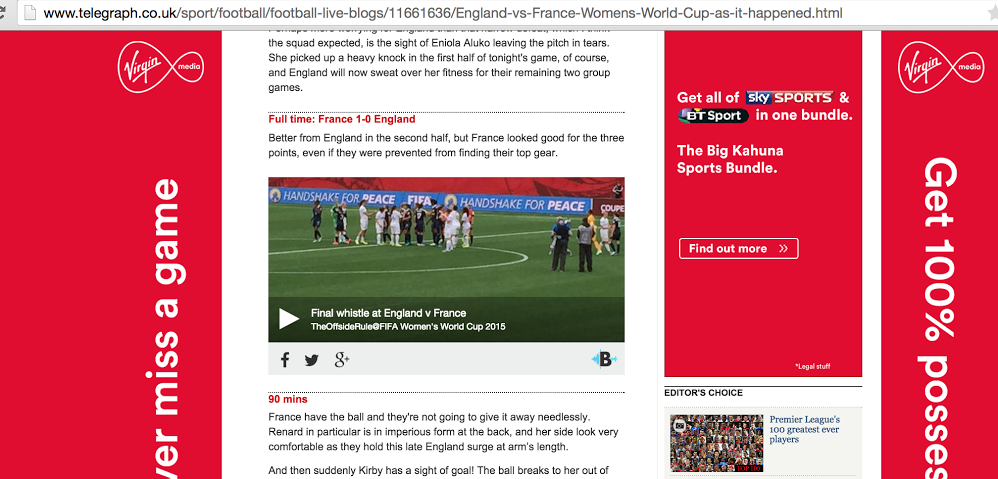The height and width of the screenshot is (479, 998).
Task: Click the video preview image of pitch
Action: pos(446,237)
